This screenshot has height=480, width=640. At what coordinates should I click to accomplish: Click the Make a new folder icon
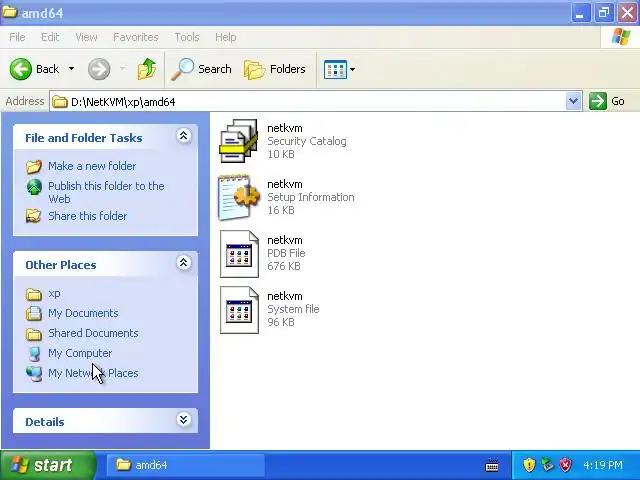[34, 167]
